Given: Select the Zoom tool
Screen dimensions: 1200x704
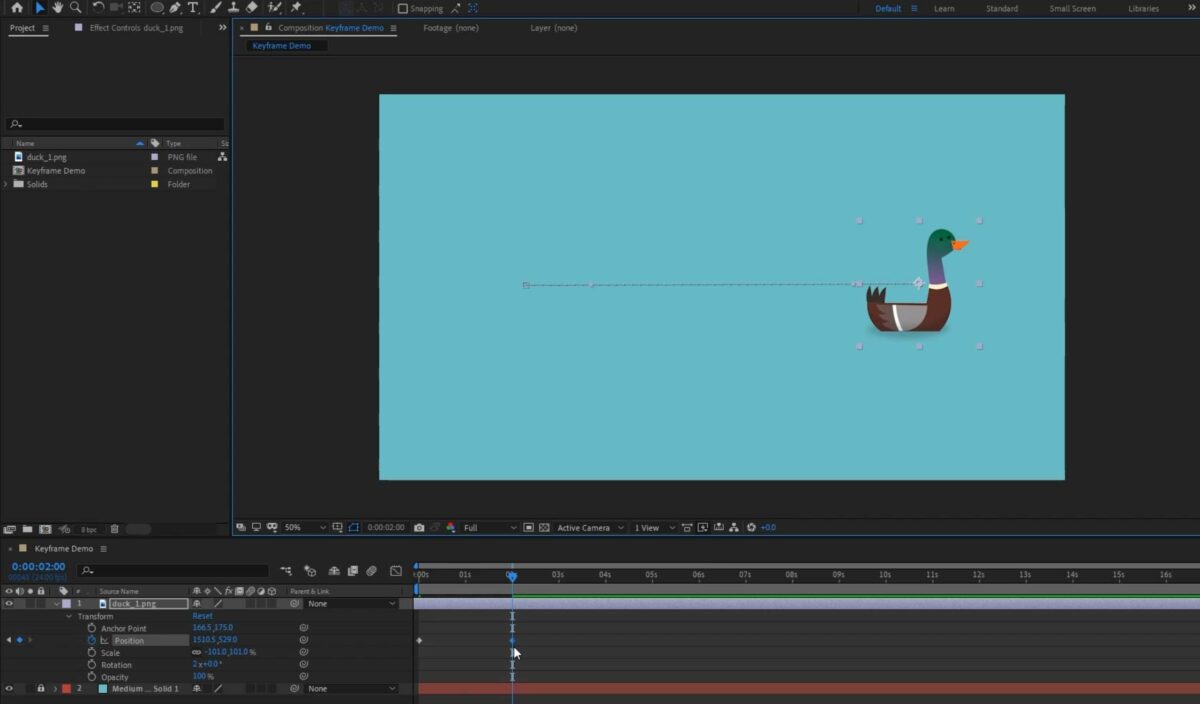Looking at the screenshot, I should pyautogui.click(x=75, y=8).
